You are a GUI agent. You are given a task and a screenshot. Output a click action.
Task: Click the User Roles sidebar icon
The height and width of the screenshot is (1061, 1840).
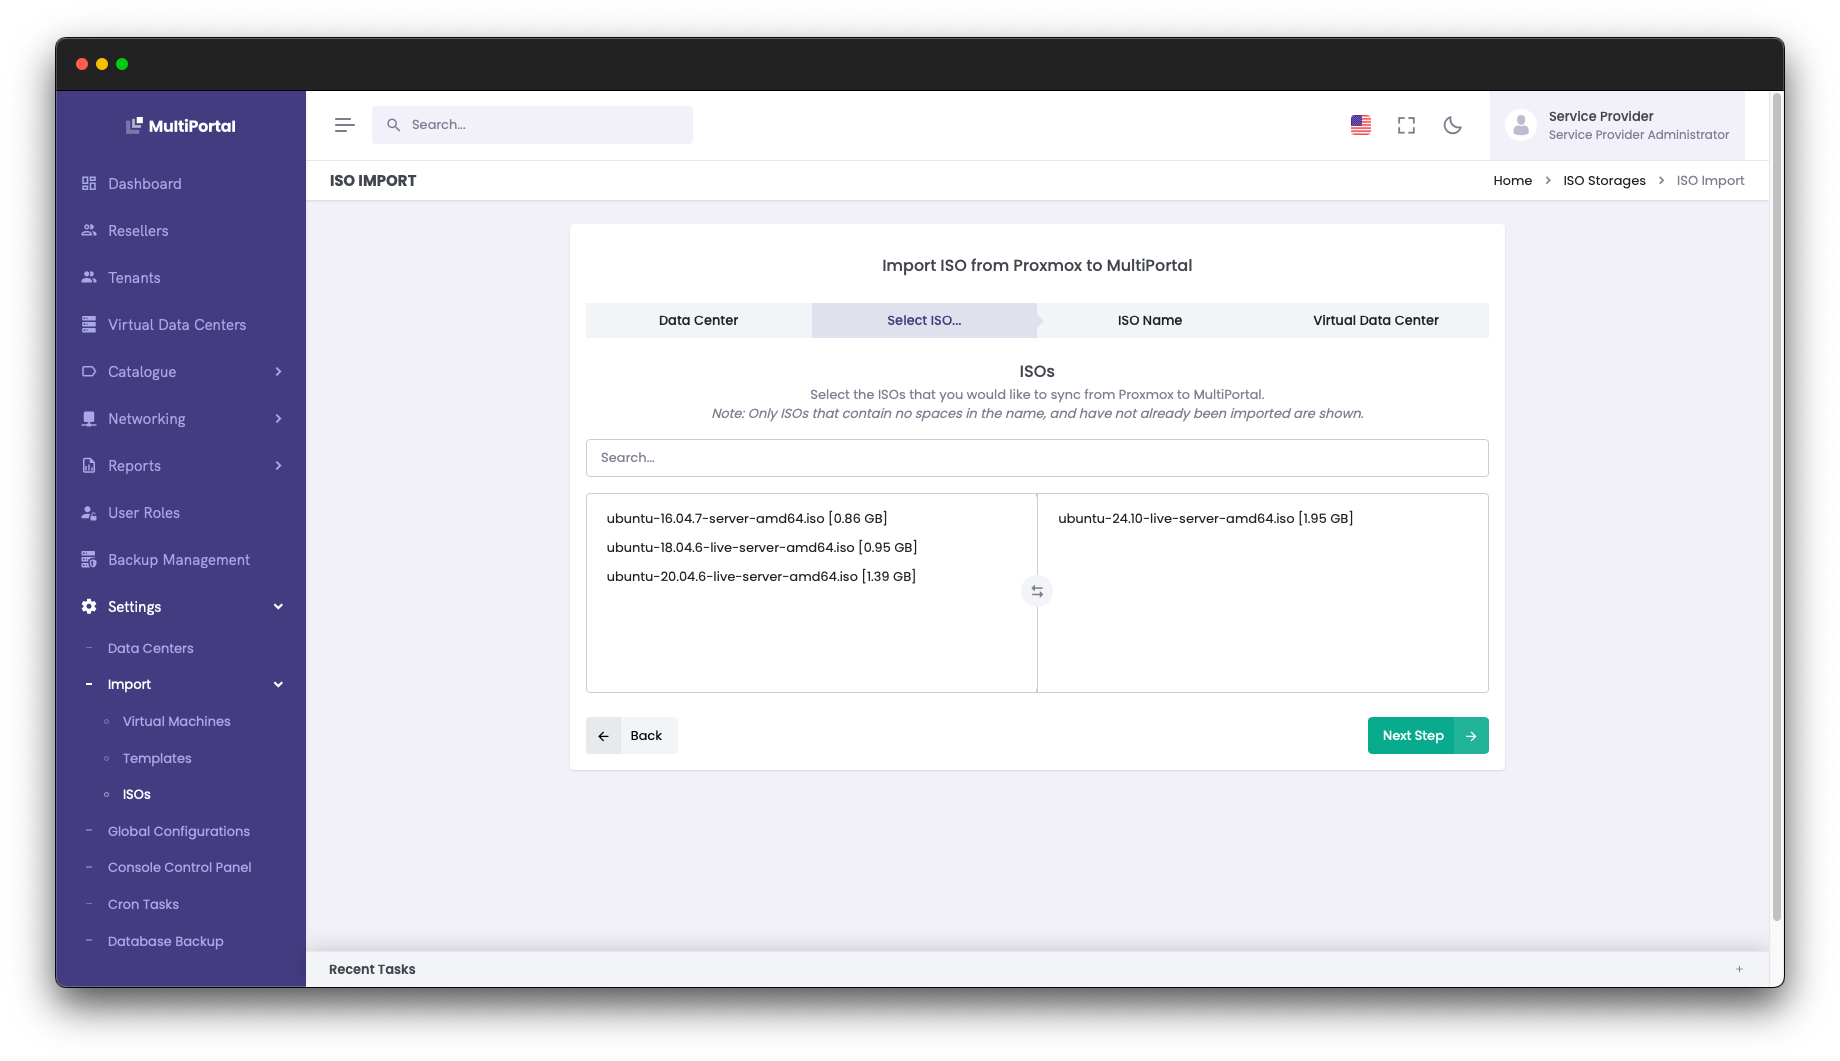(x=89, y=512)
